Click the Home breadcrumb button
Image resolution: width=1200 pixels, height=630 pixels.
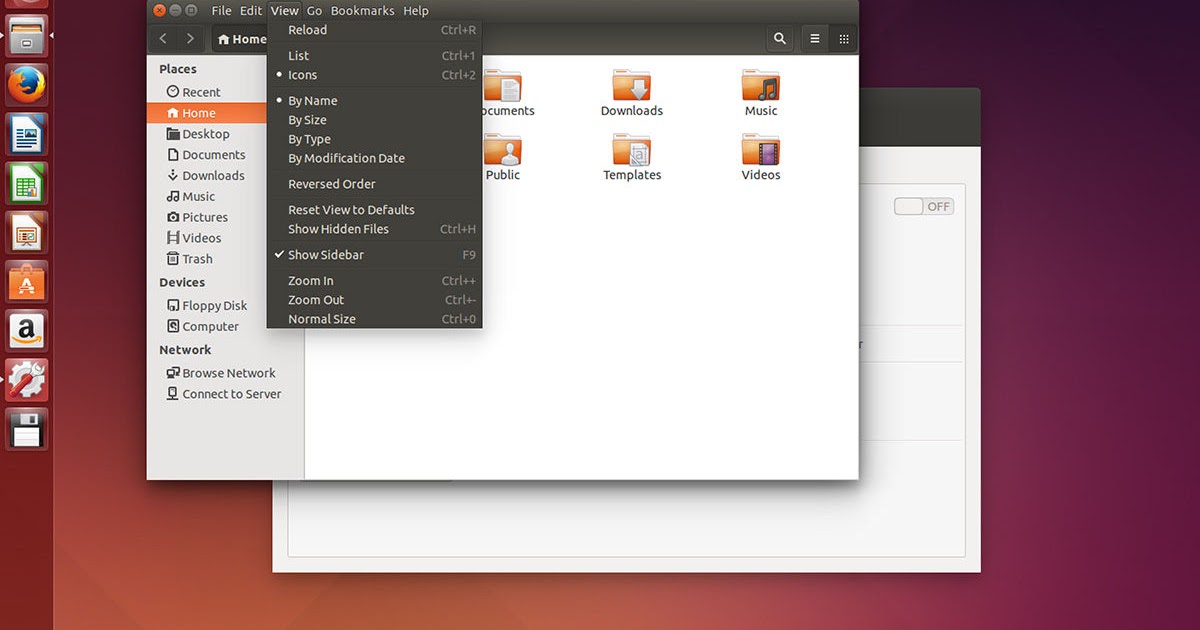click(x=240, y=38)
